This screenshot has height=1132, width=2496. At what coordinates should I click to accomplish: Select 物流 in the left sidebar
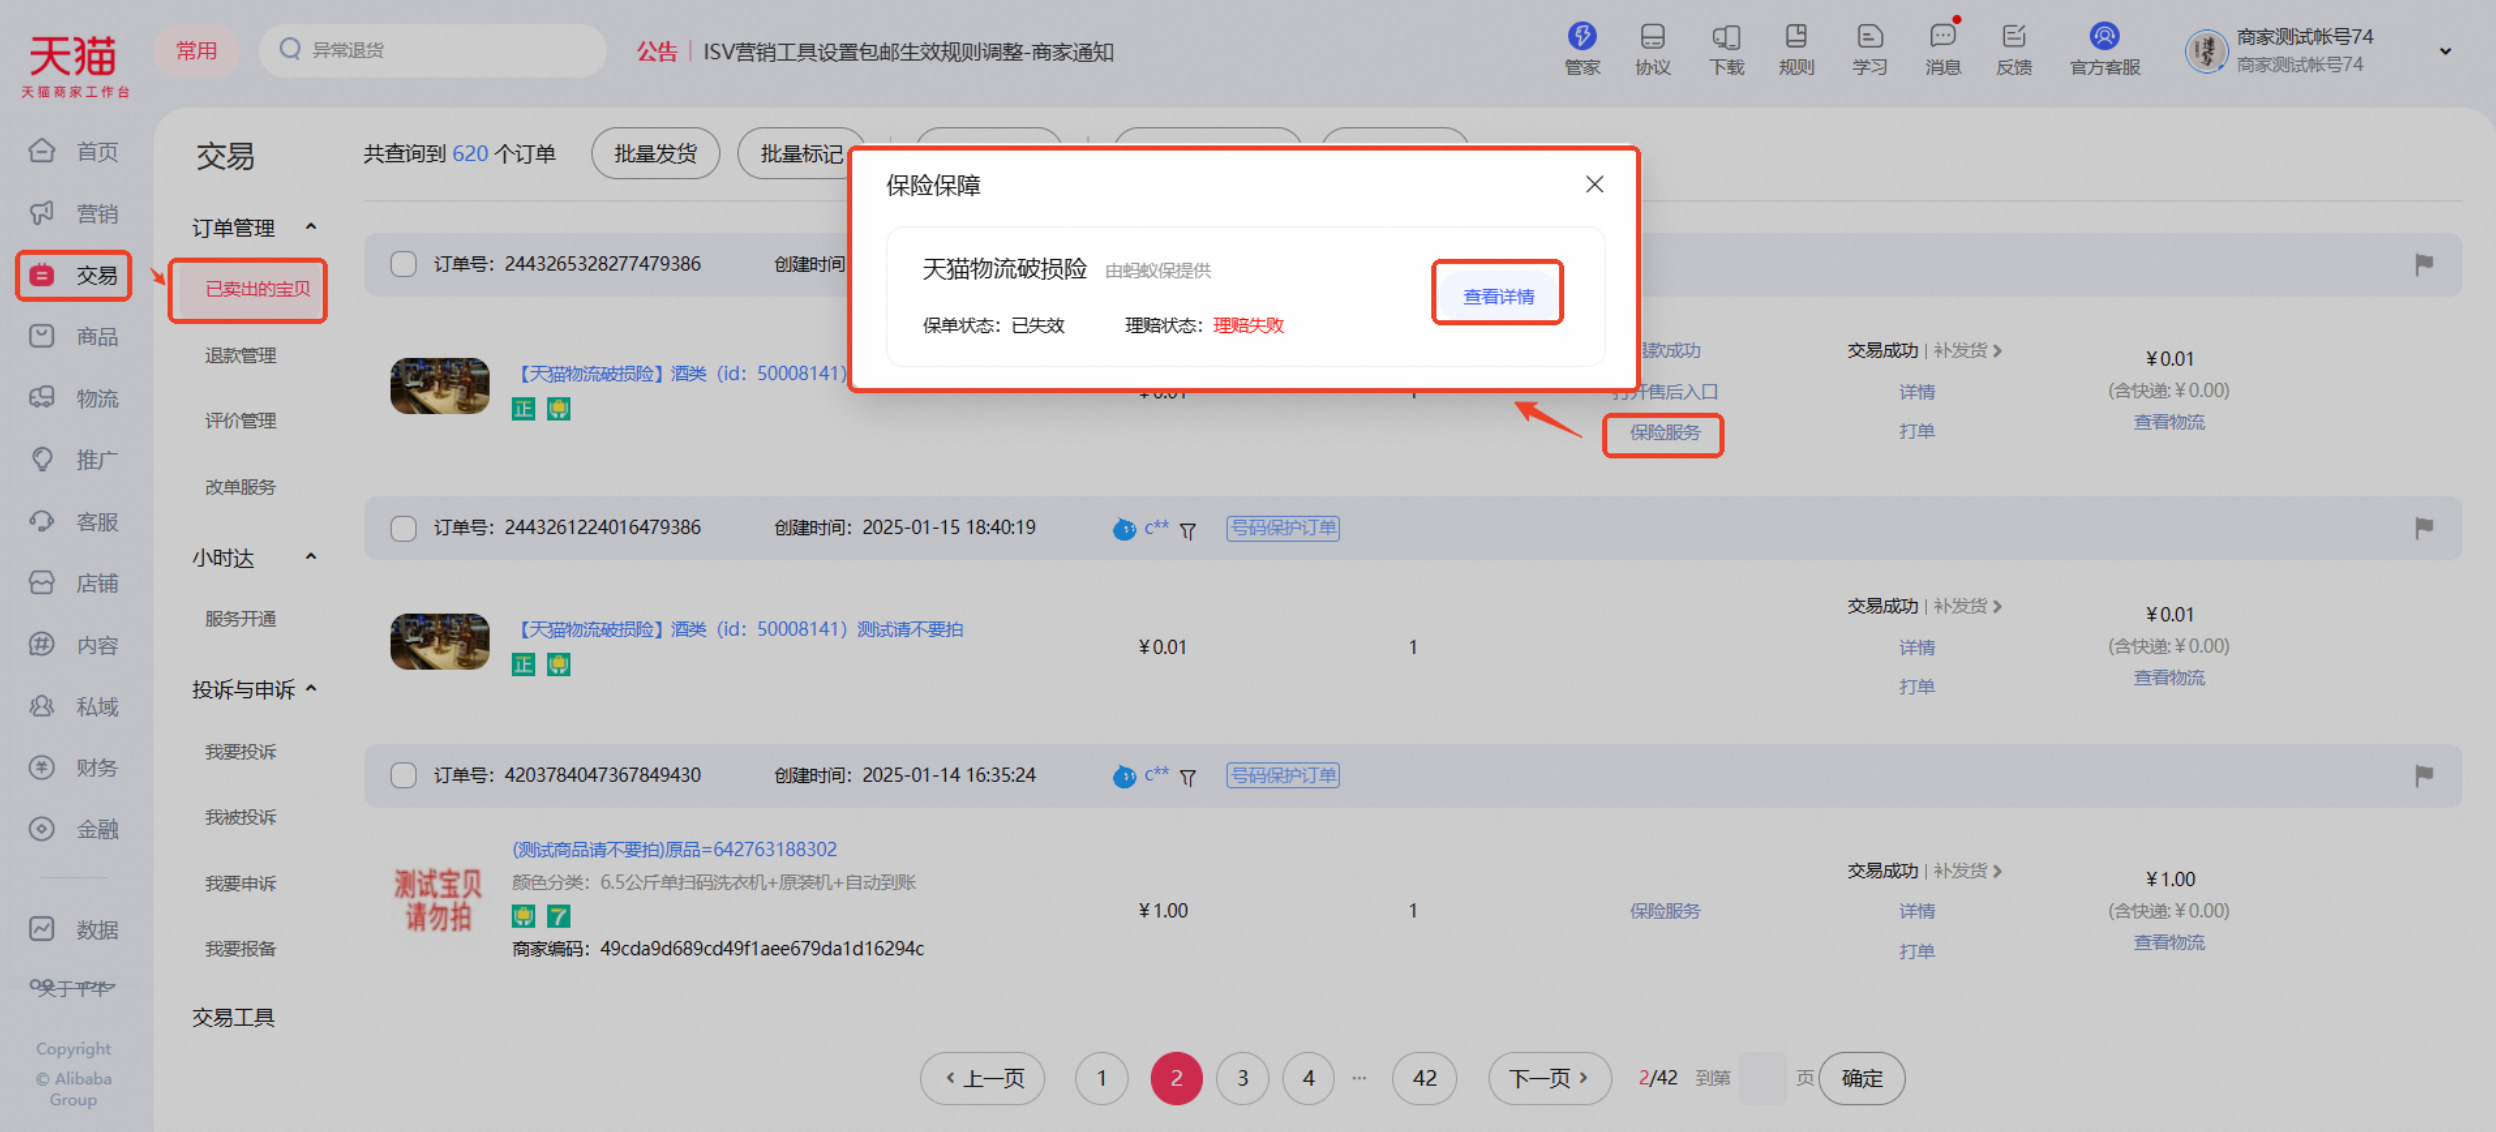click(73, 398)
